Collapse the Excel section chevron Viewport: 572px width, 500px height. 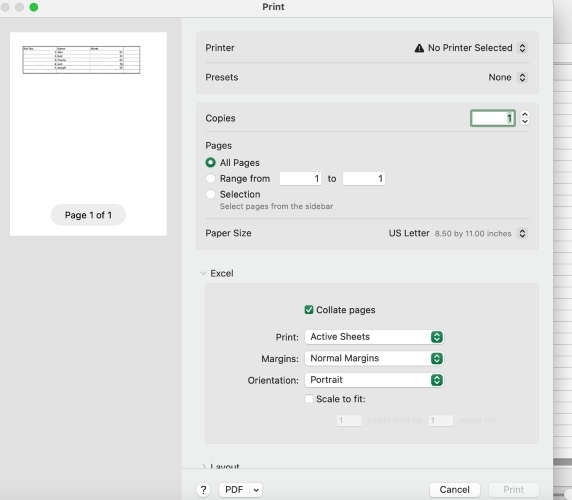point(203,273)
